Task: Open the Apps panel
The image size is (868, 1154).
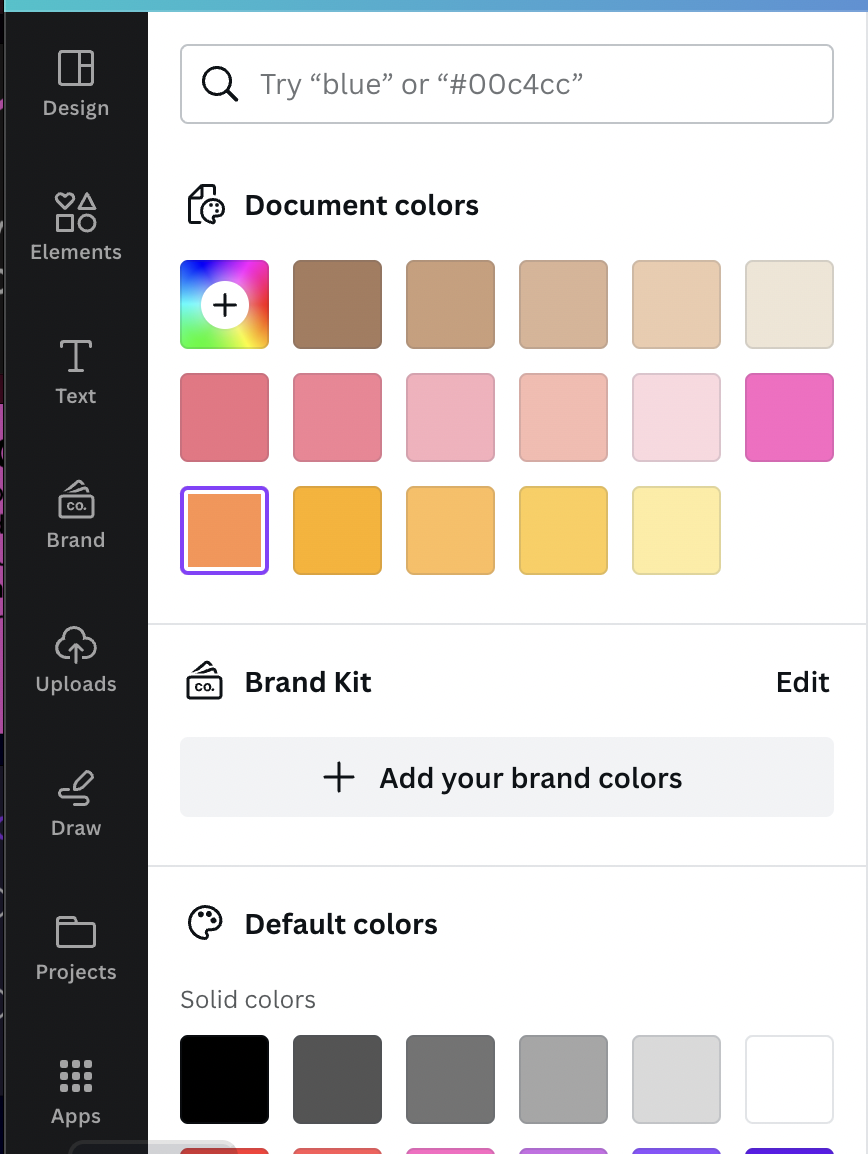Action: [x=75, y=1089]
